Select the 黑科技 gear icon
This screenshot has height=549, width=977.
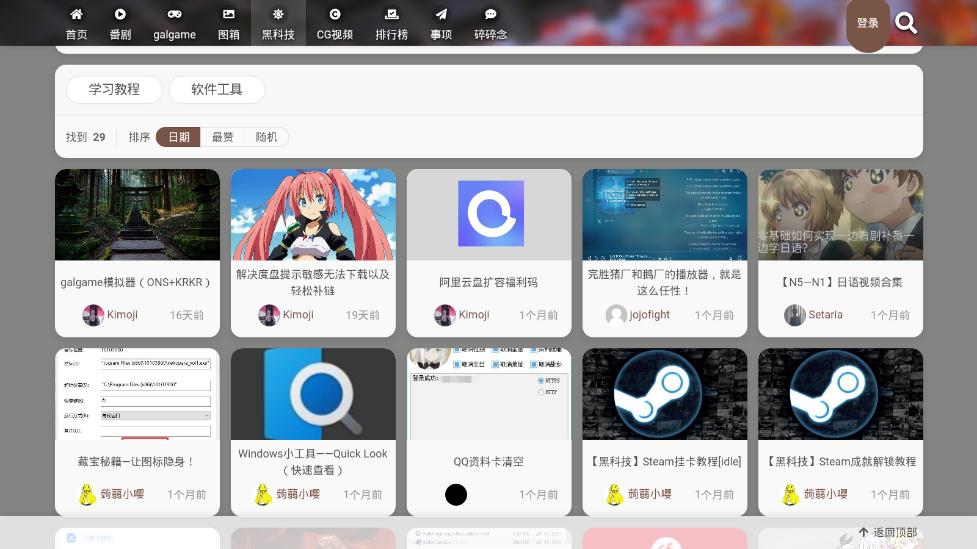(278, 14)
